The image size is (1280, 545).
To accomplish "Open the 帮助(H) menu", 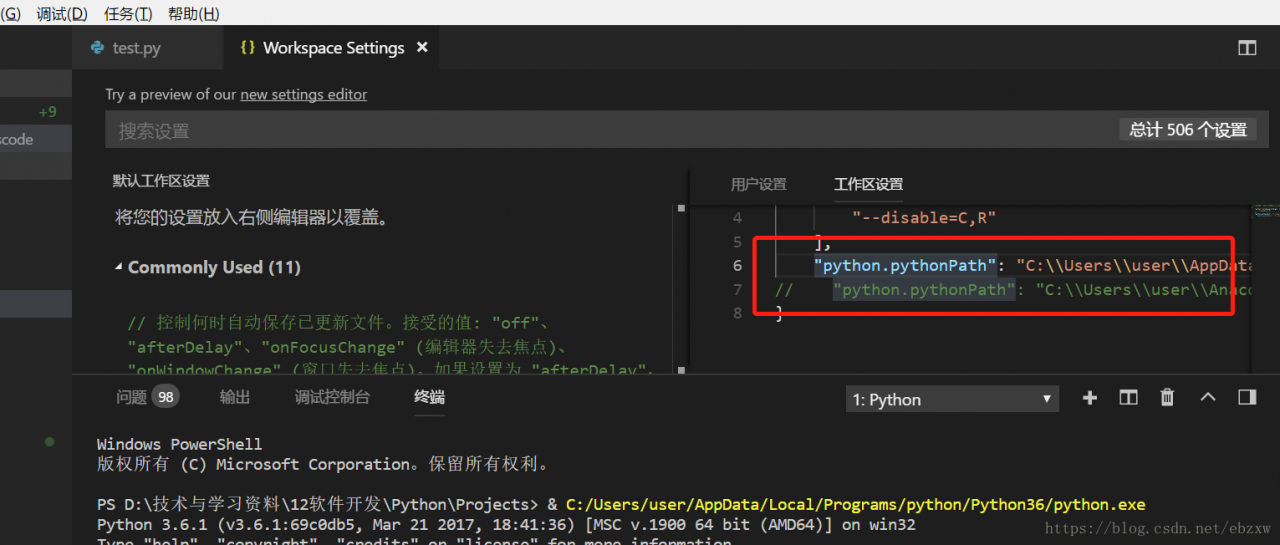I will [193, 14].
